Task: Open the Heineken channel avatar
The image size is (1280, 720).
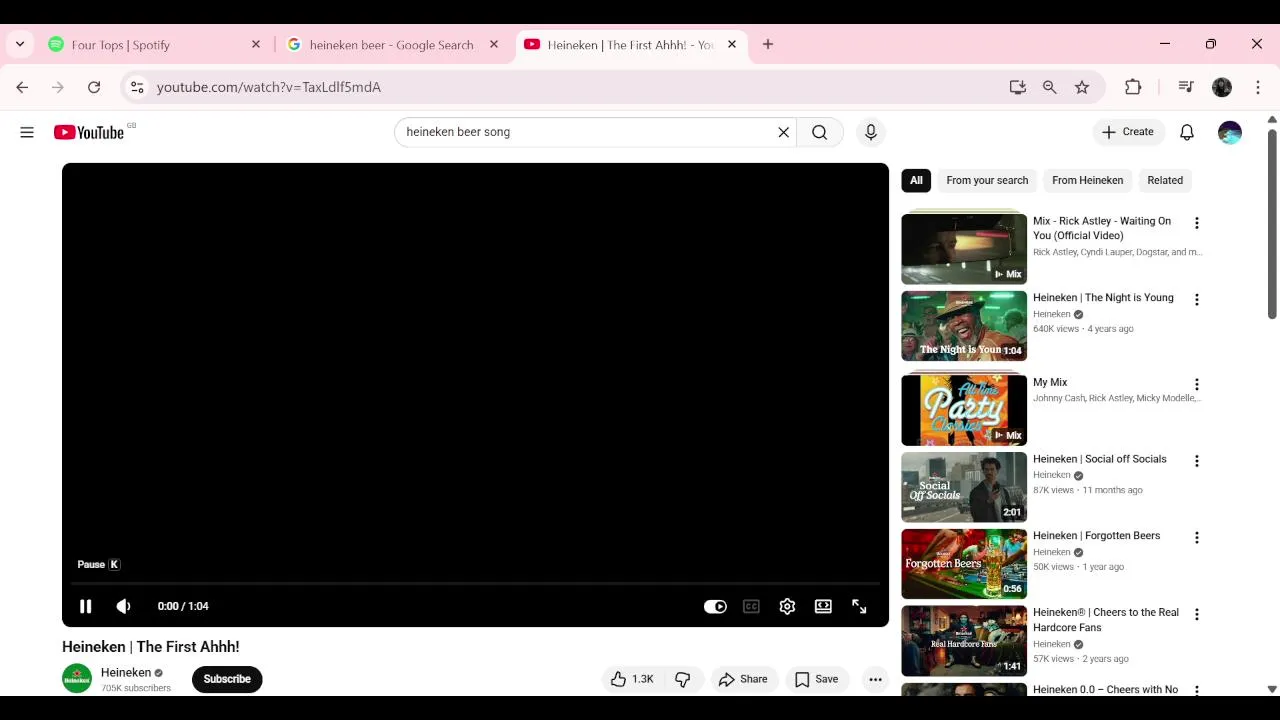Action: pos(77,679)
